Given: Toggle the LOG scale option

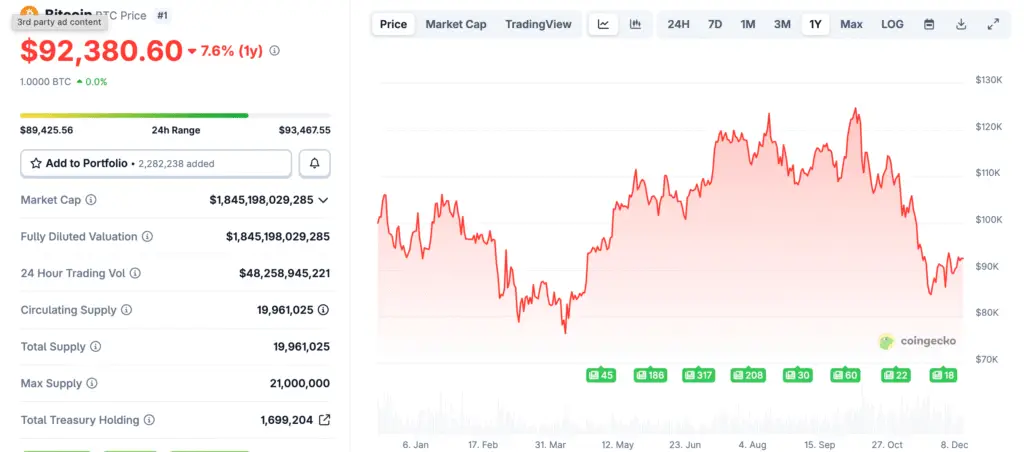Looking at the screenshot, I should (892, 24).
